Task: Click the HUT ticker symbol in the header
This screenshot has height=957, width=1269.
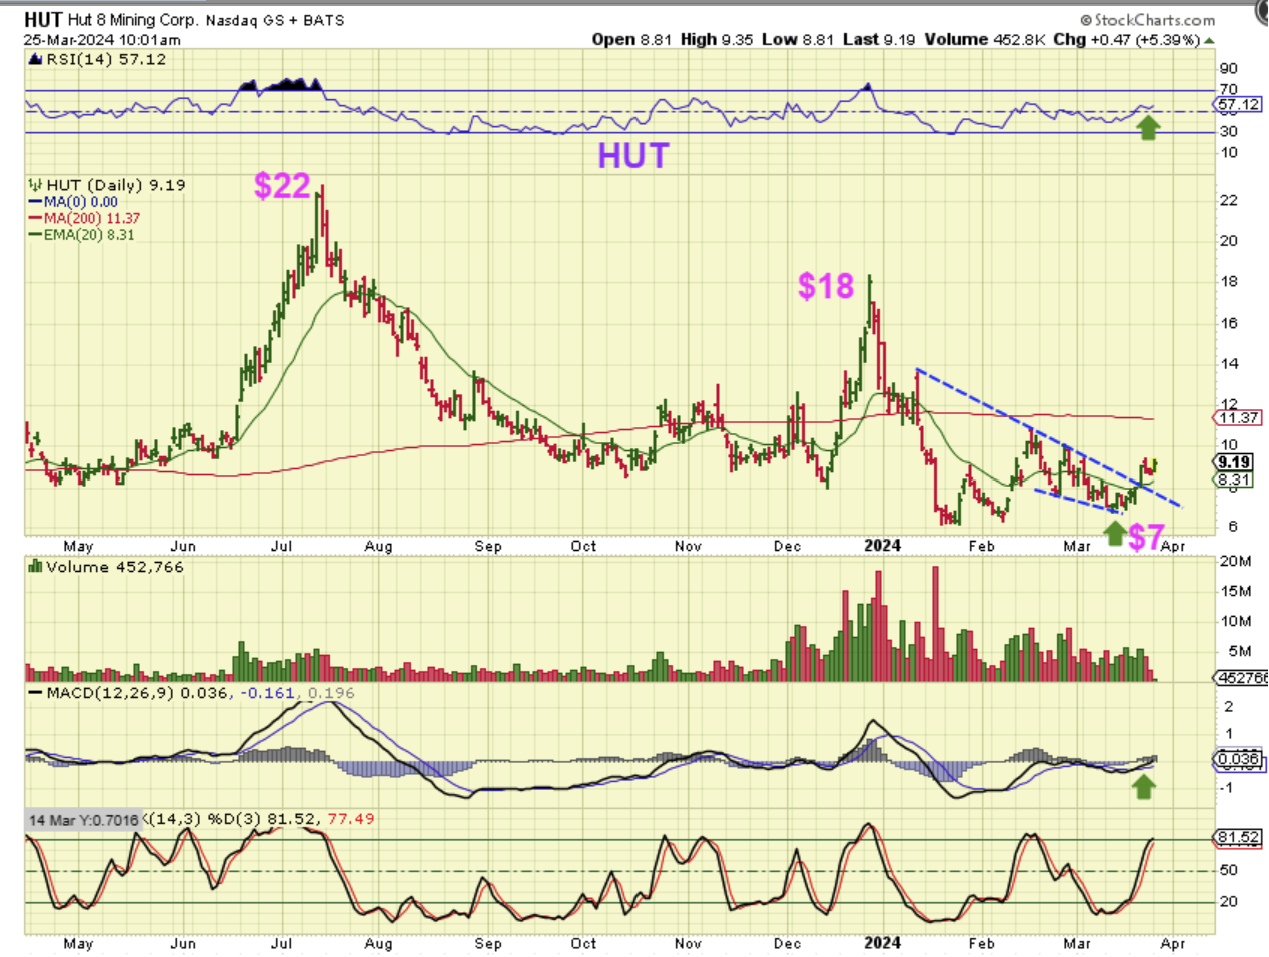Action: pyautogui.click(x=43, y=19)
